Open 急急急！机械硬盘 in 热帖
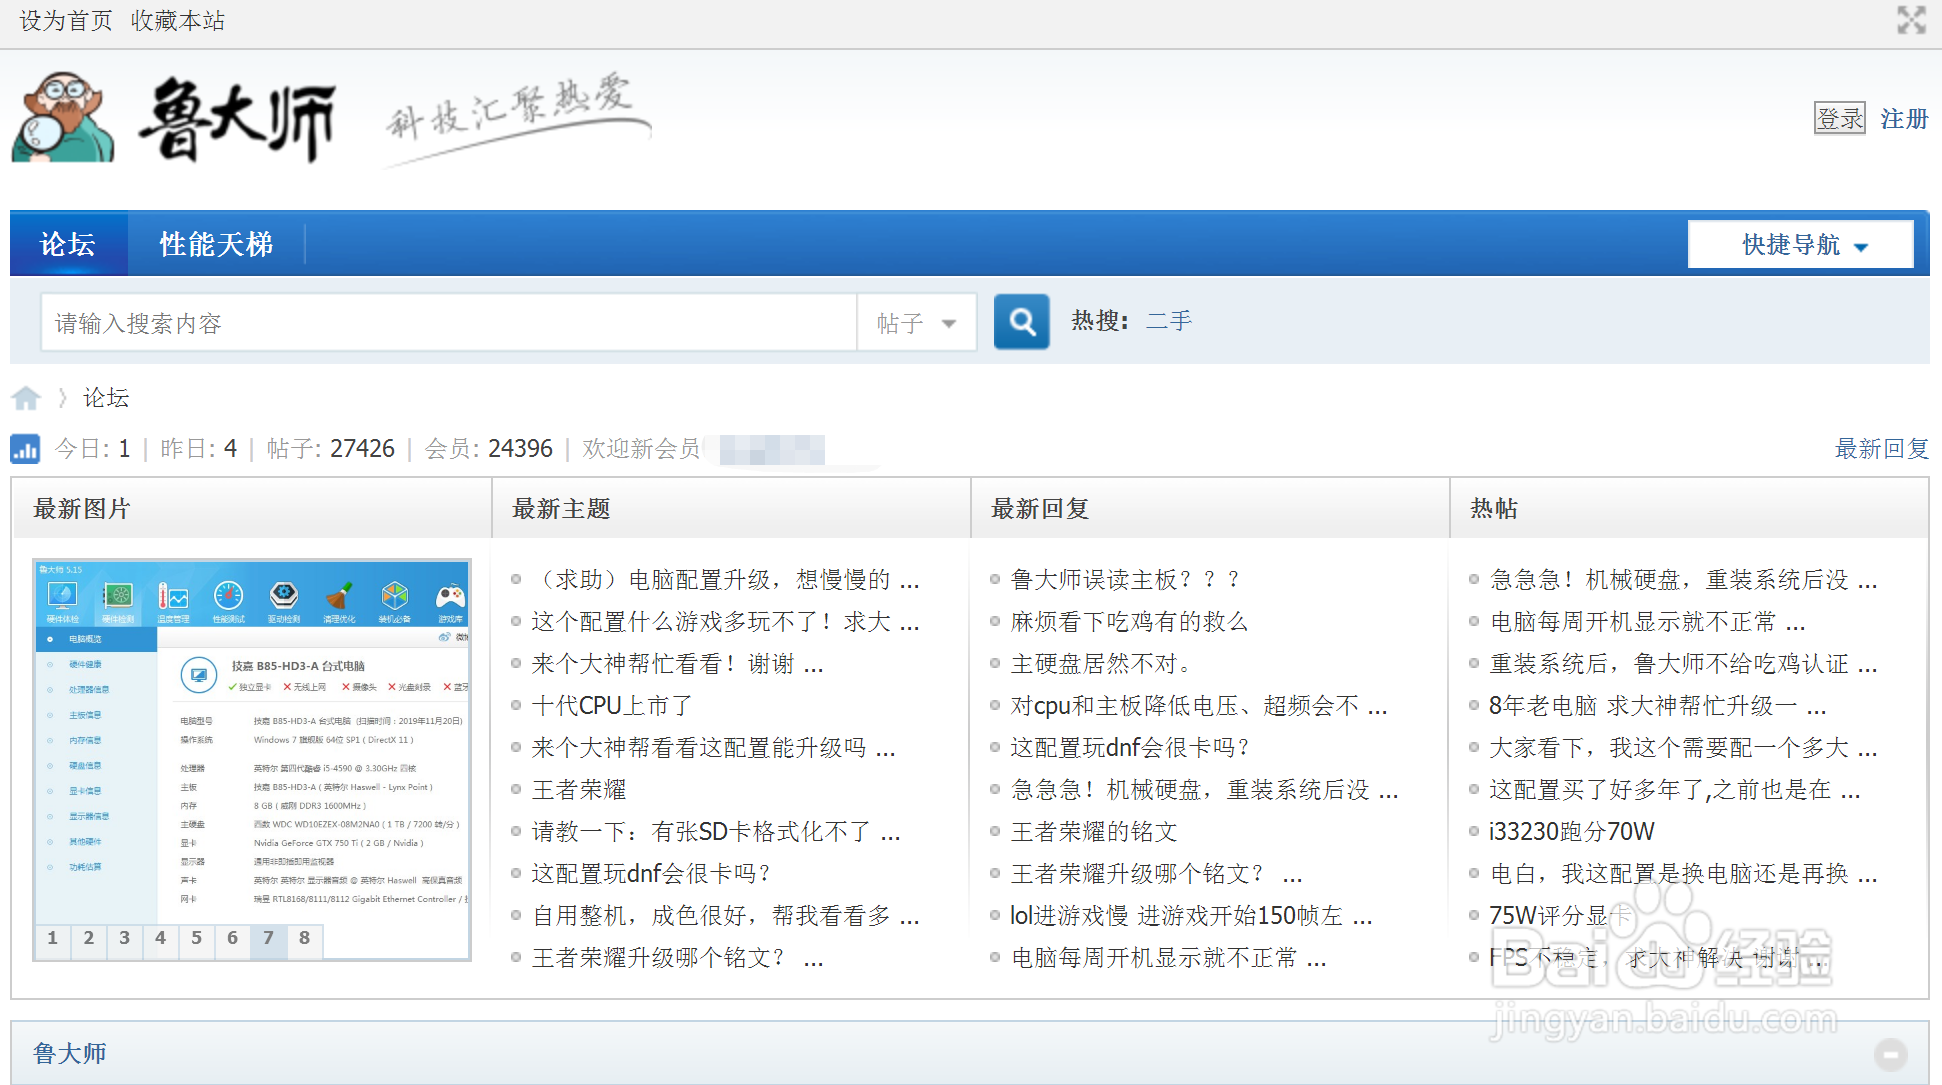1942x1085 pixels. 1683,580
